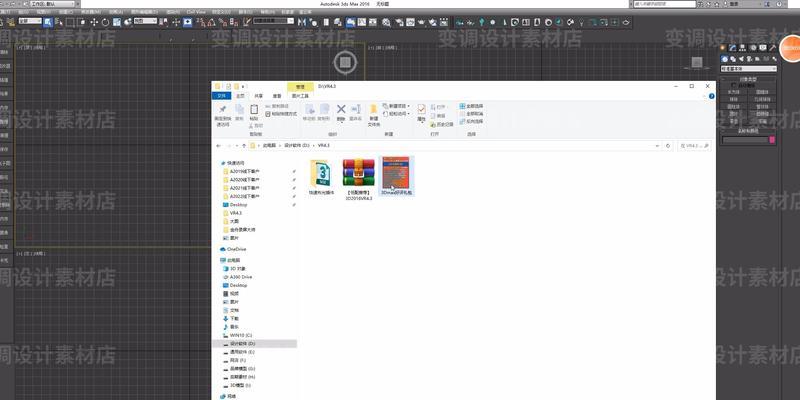Viewport: 800px width, 400px height.
Task: Click the Mirror tool icon
Action: pos(302,22)
